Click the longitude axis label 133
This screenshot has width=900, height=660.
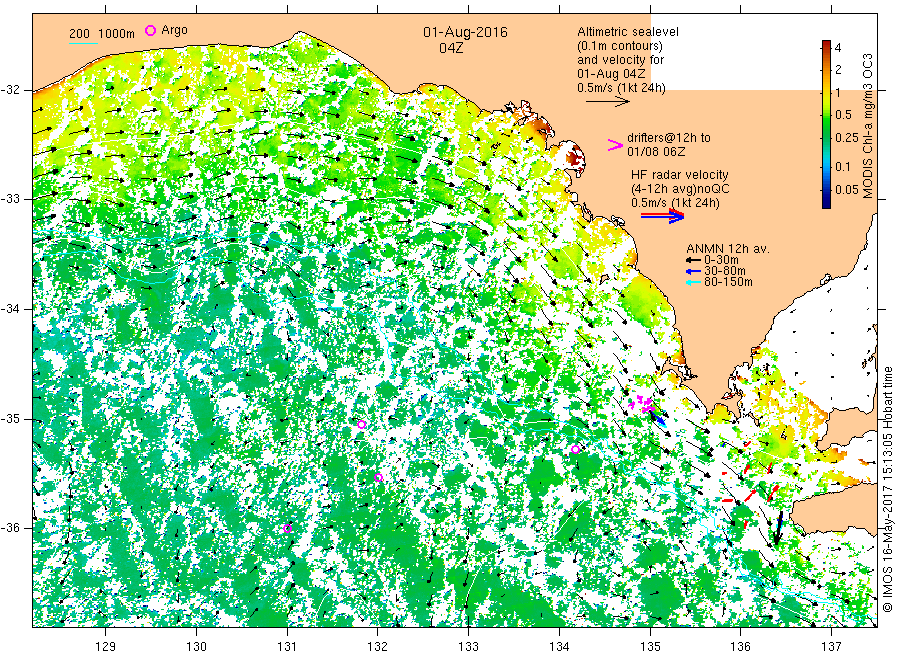(468, 646)
